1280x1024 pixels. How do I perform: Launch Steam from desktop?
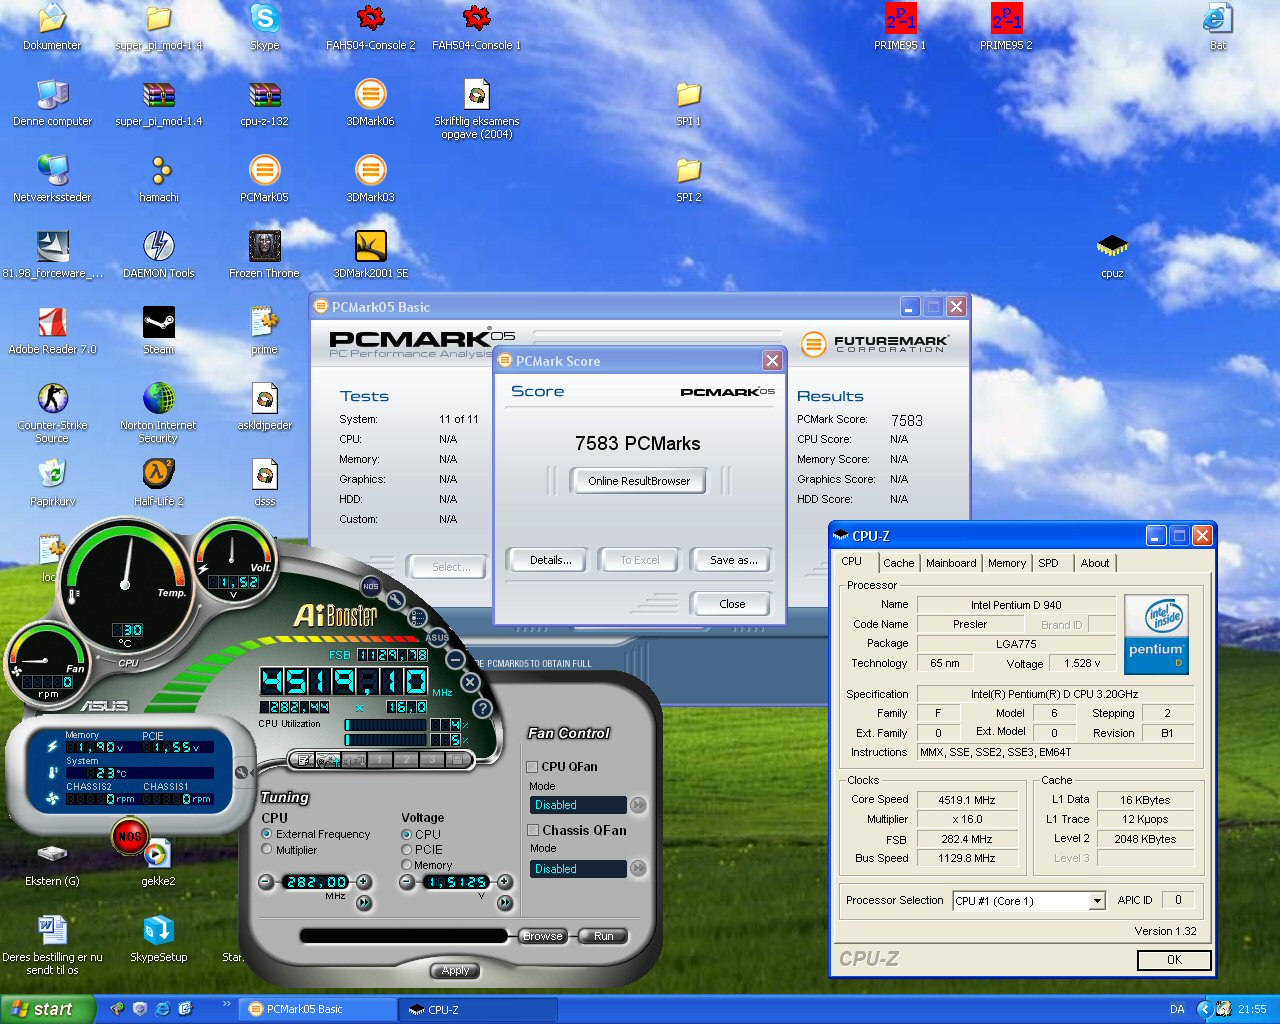tap(158, 331)
